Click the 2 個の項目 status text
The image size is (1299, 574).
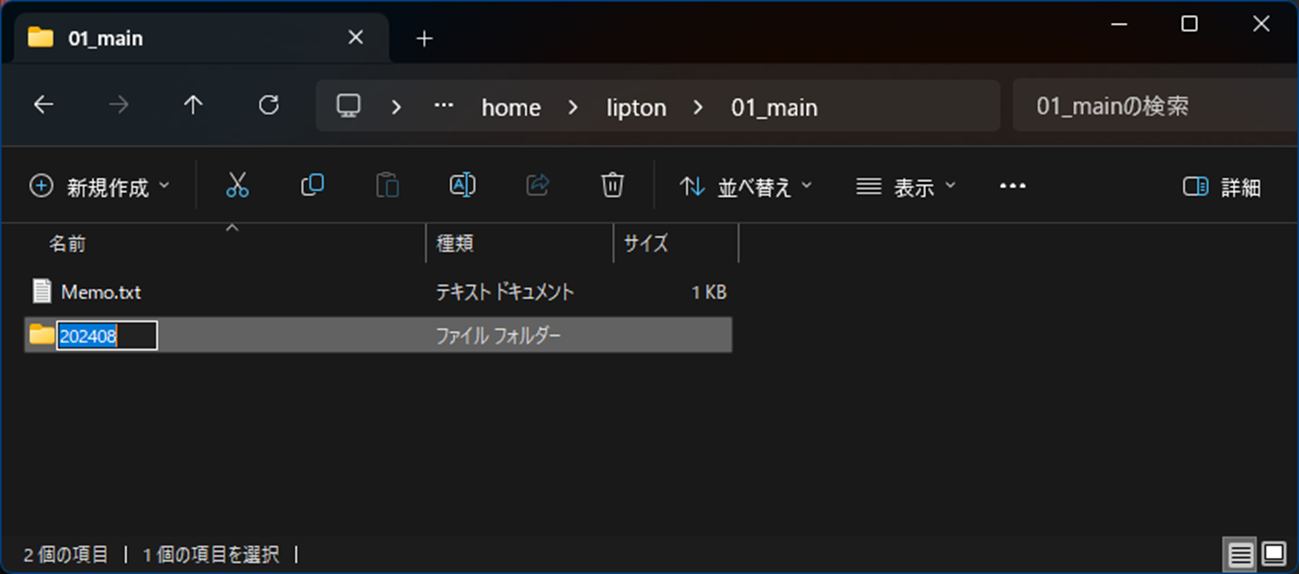click(66, 553)
